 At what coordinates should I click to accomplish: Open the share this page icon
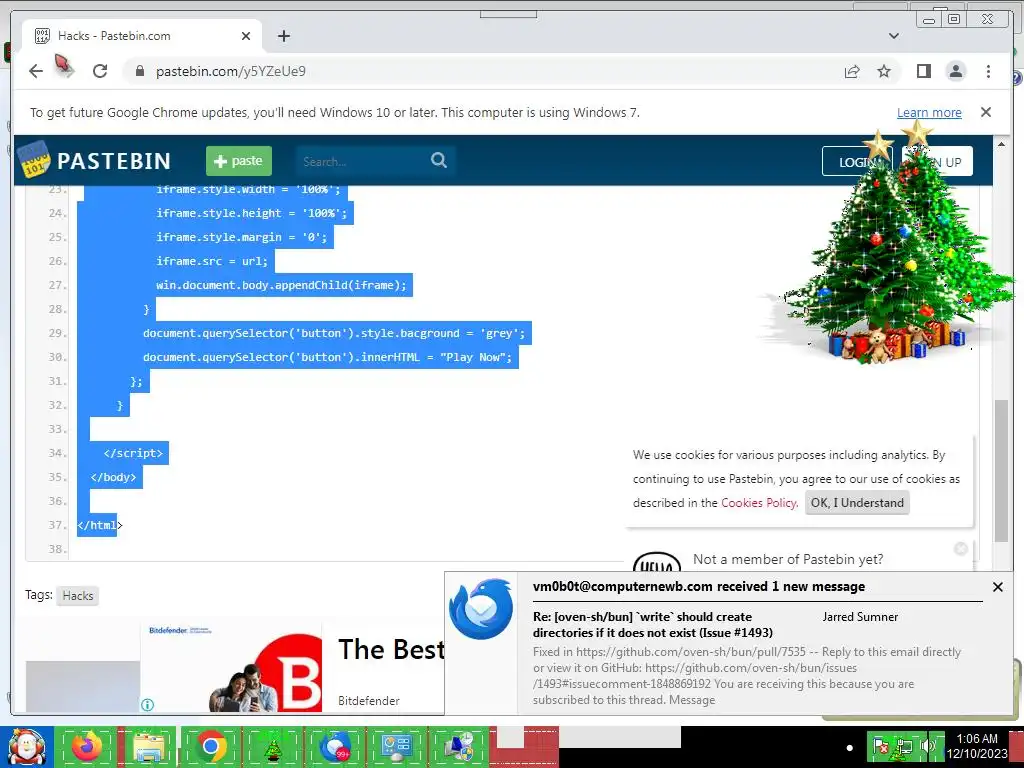[852, 71]
